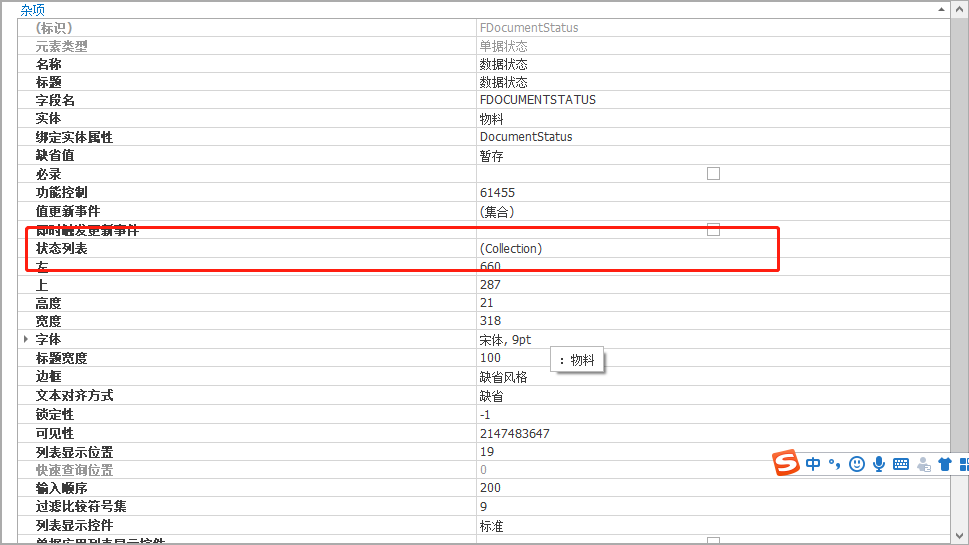The image size is (969, 545).
Task: Open the Sogou account login icon
Action: [923, 464]
